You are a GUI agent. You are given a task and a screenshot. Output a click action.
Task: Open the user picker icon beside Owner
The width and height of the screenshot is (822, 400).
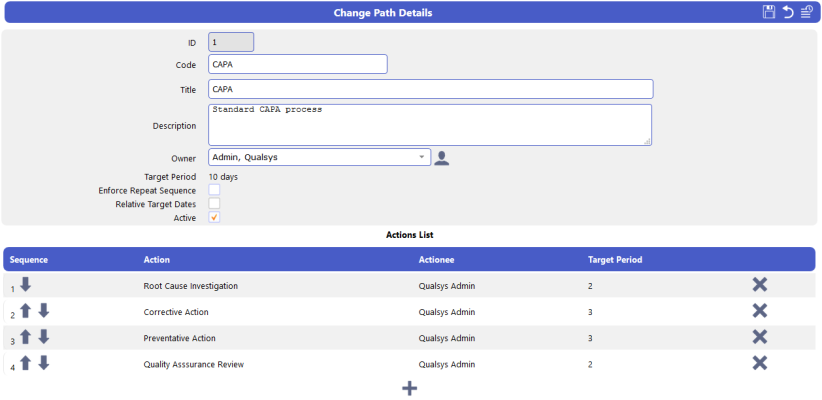click(x=442, y=158)
